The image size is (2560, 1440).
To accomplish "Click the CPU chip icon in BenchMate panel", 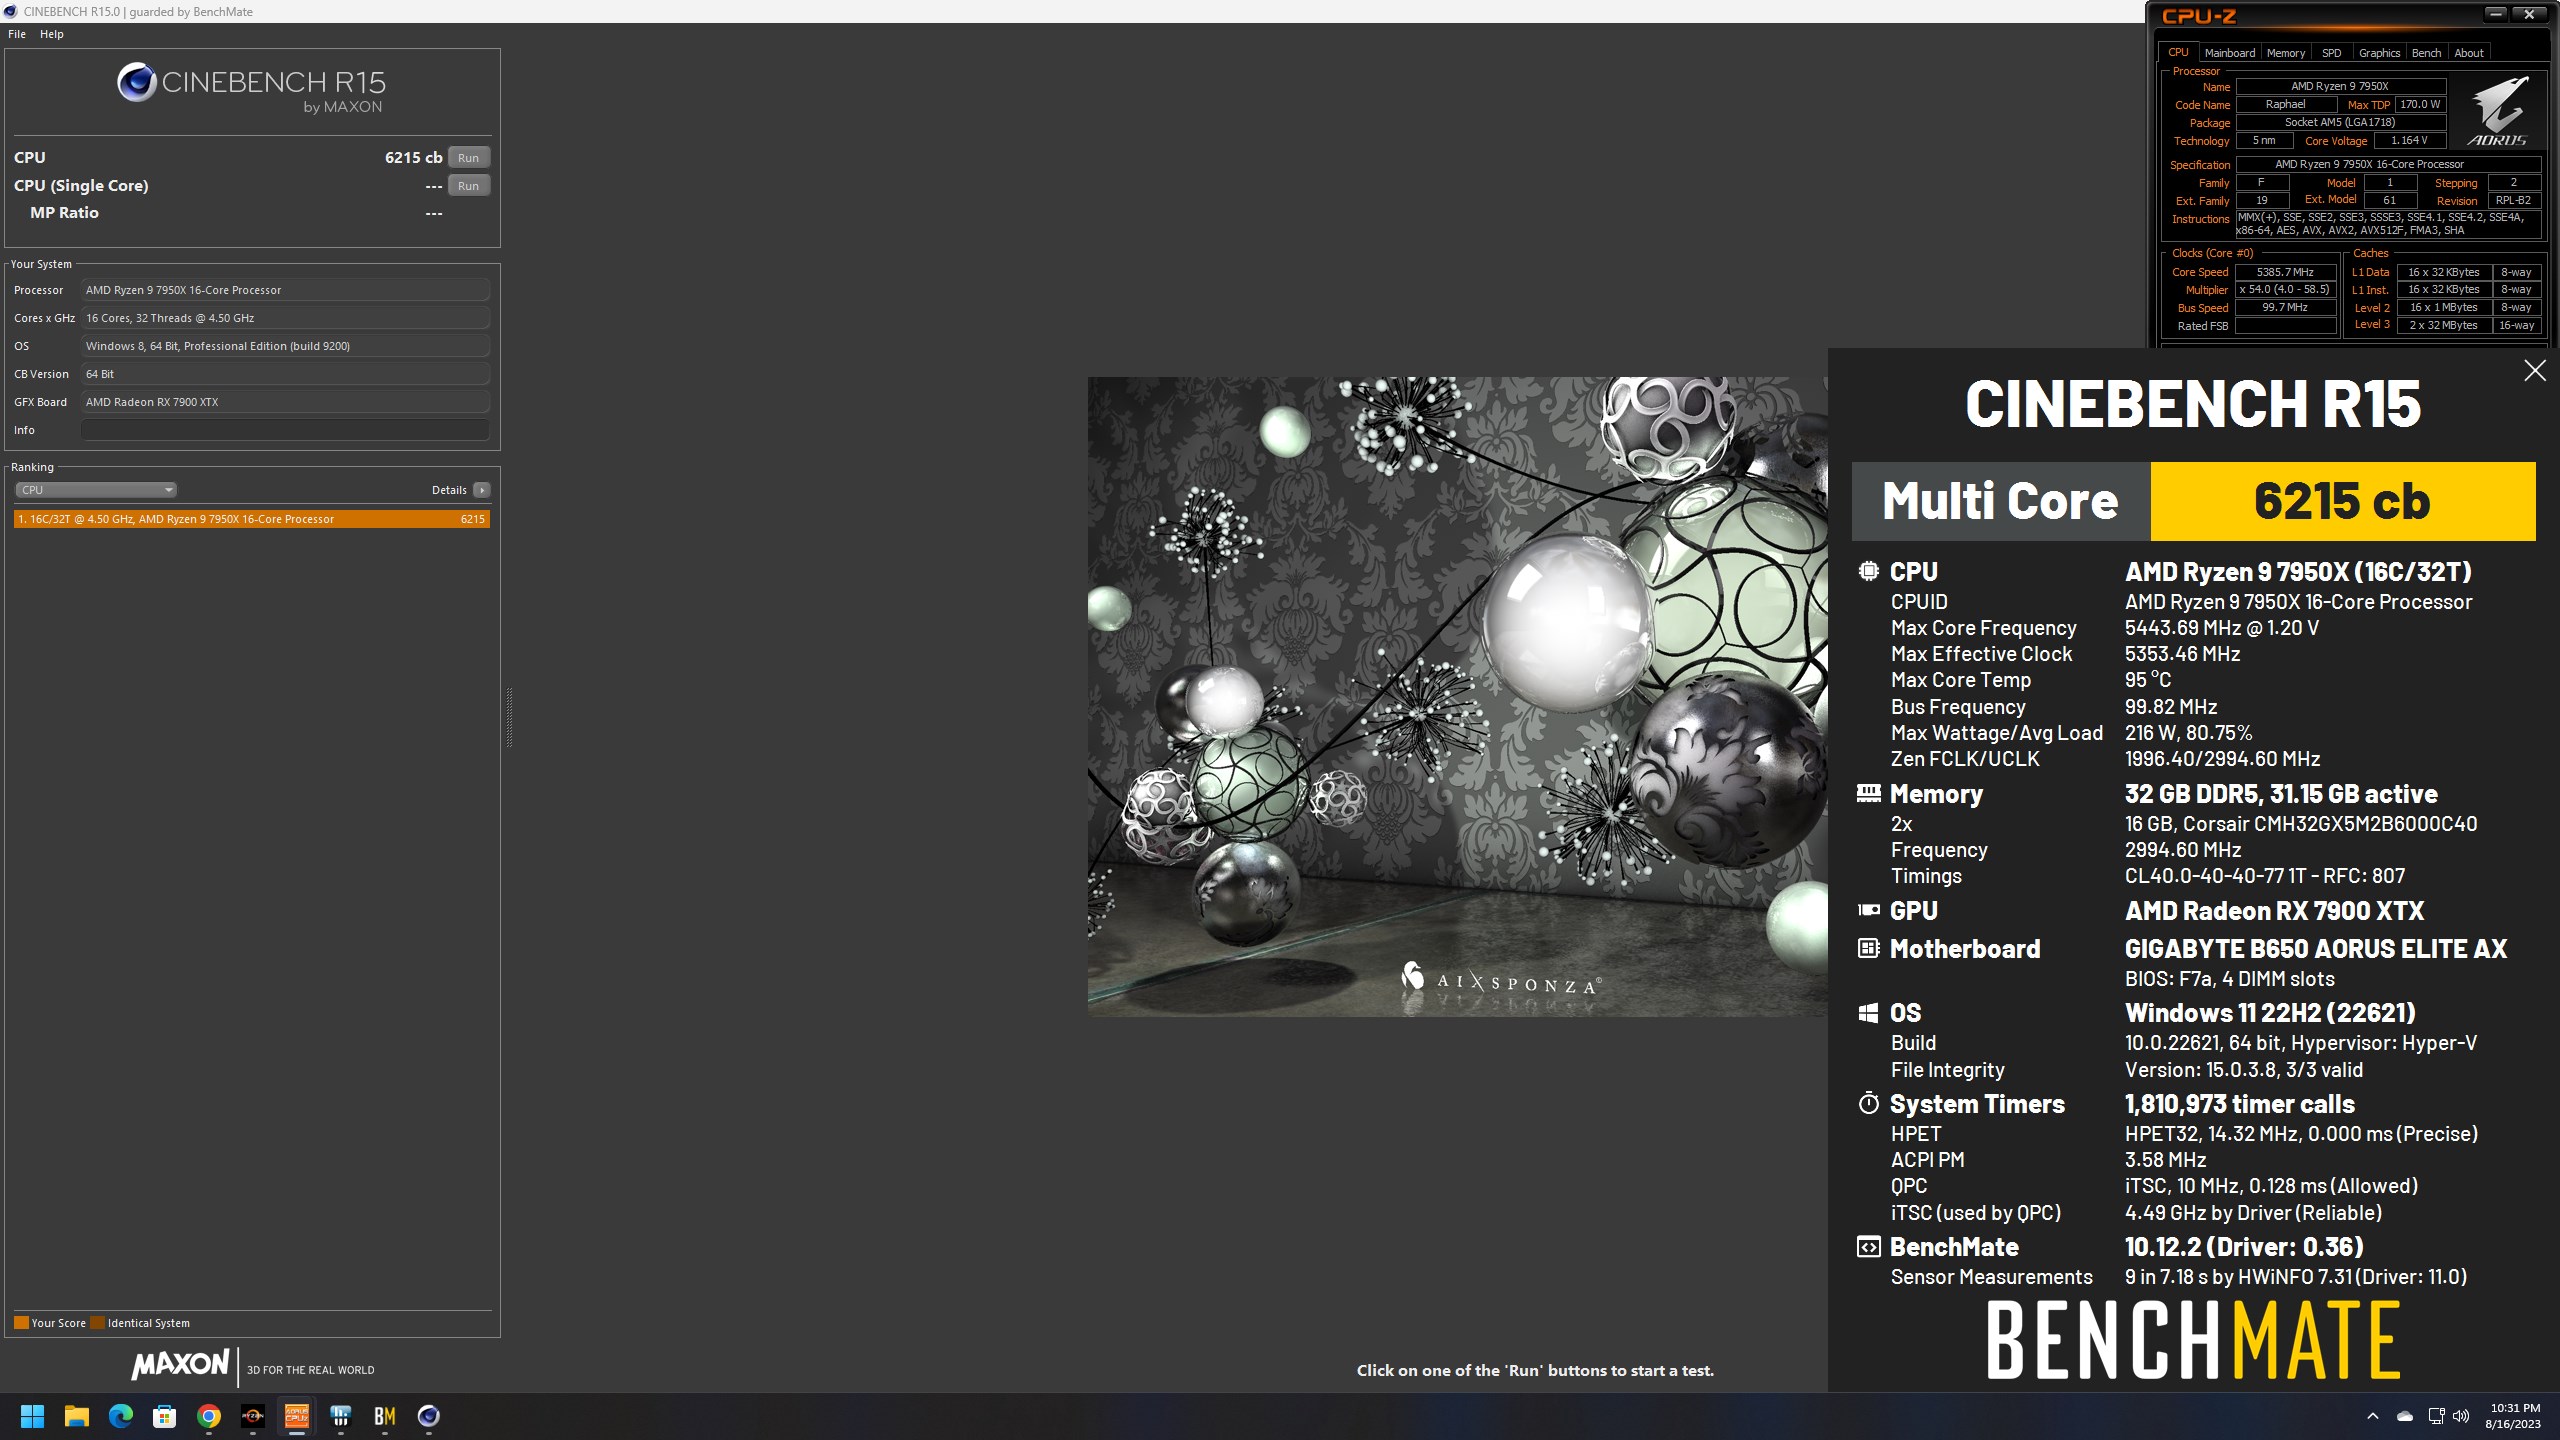I will pyautogui.click(x=1868, y=571).
